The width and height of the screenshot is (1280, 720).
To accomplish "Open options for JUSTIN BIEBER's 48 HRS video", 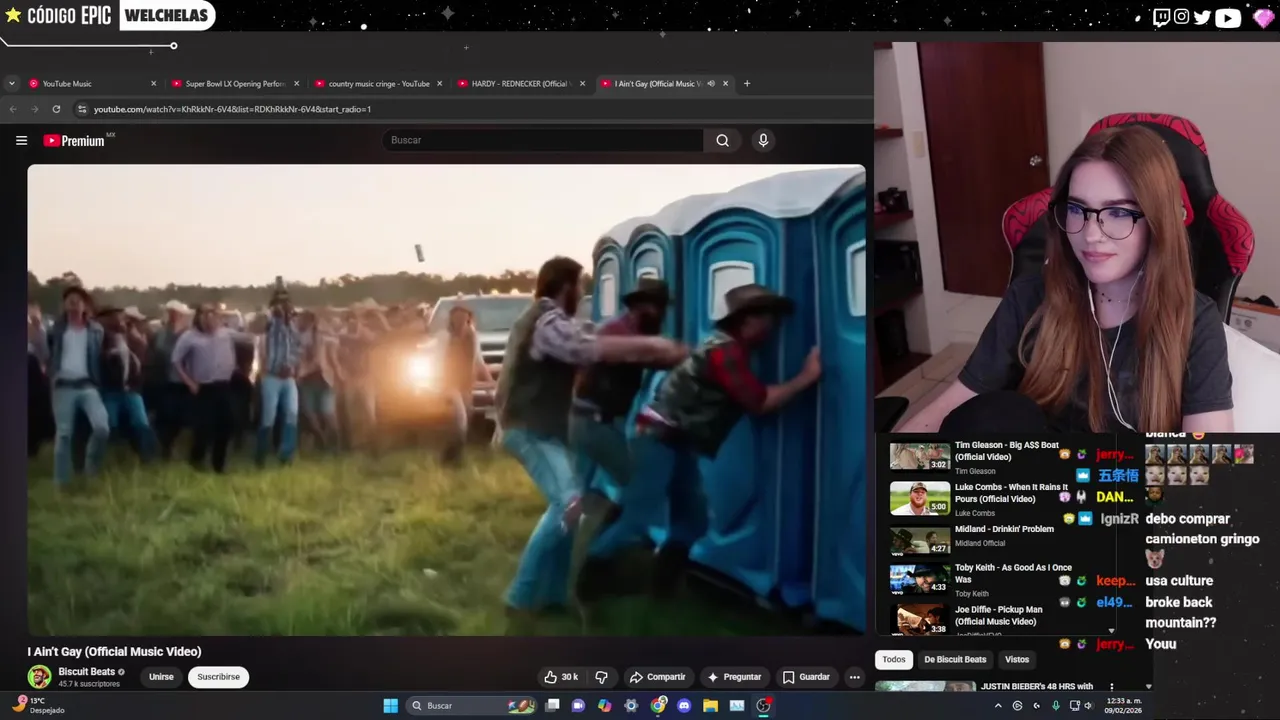I will pyautogui.click(x=1111, y=687).
